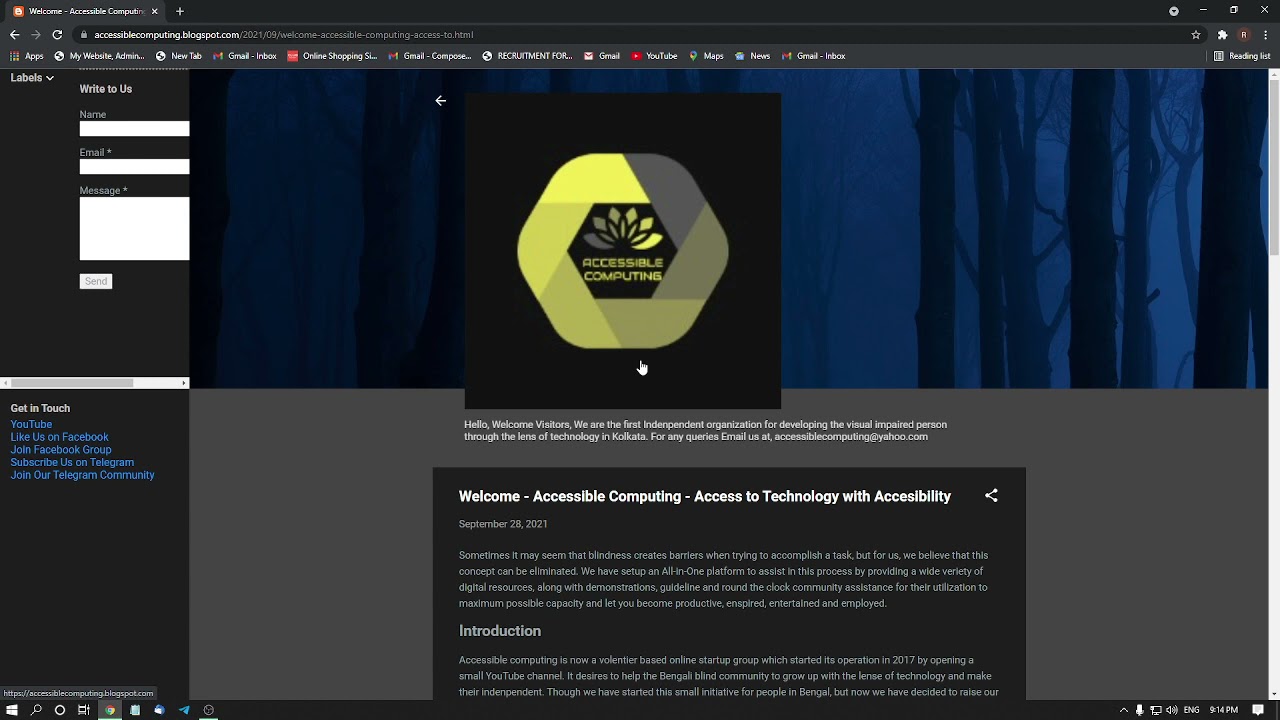This screenshot has width=1280, height=720.
Task: Submit the contact form with Send
Action: coord(96,281)
